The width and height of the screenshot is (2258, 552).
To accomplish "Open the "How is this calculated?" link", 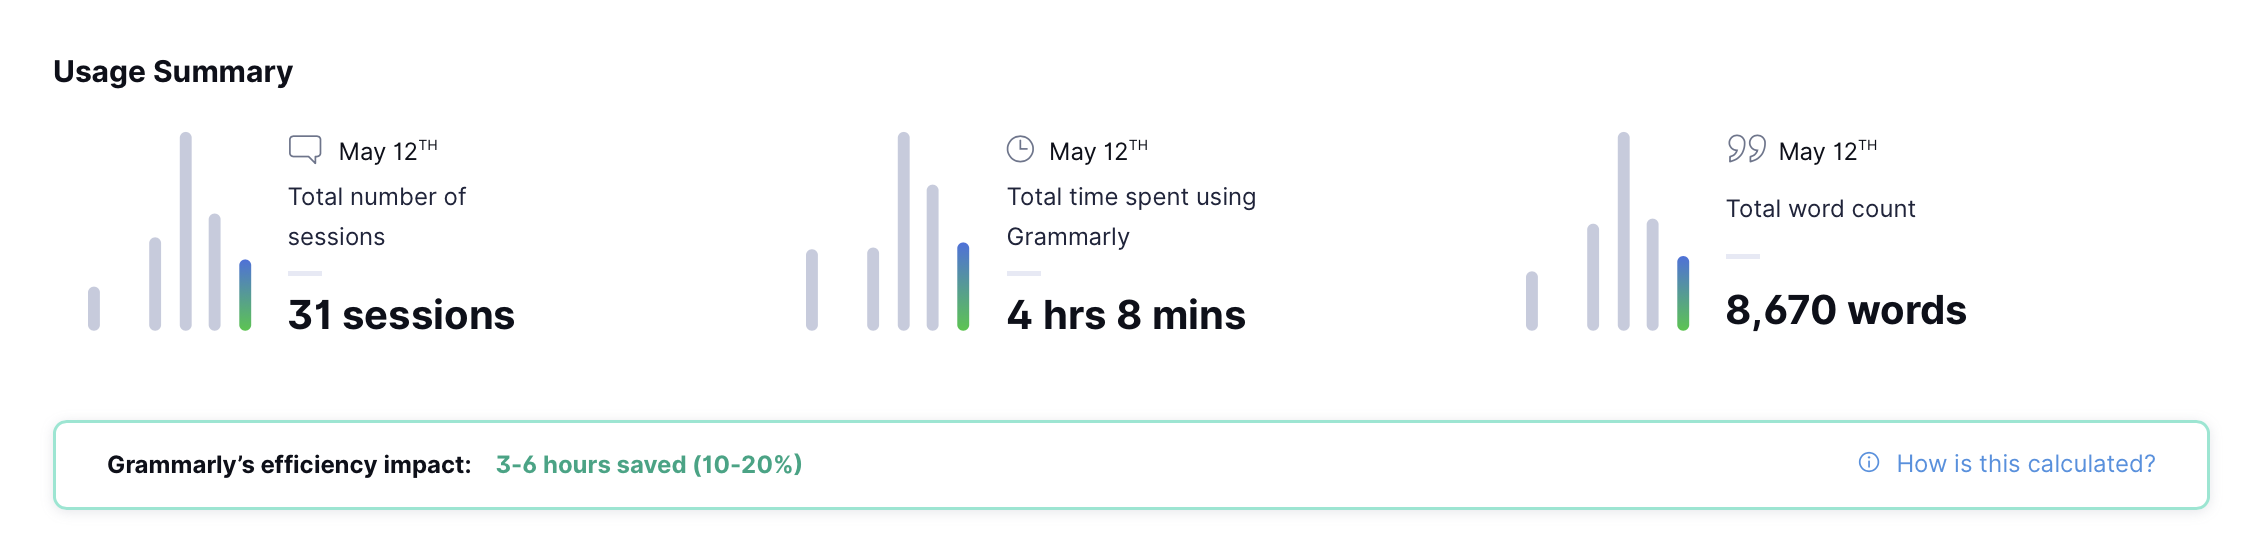I will (x=2025, y=464).
